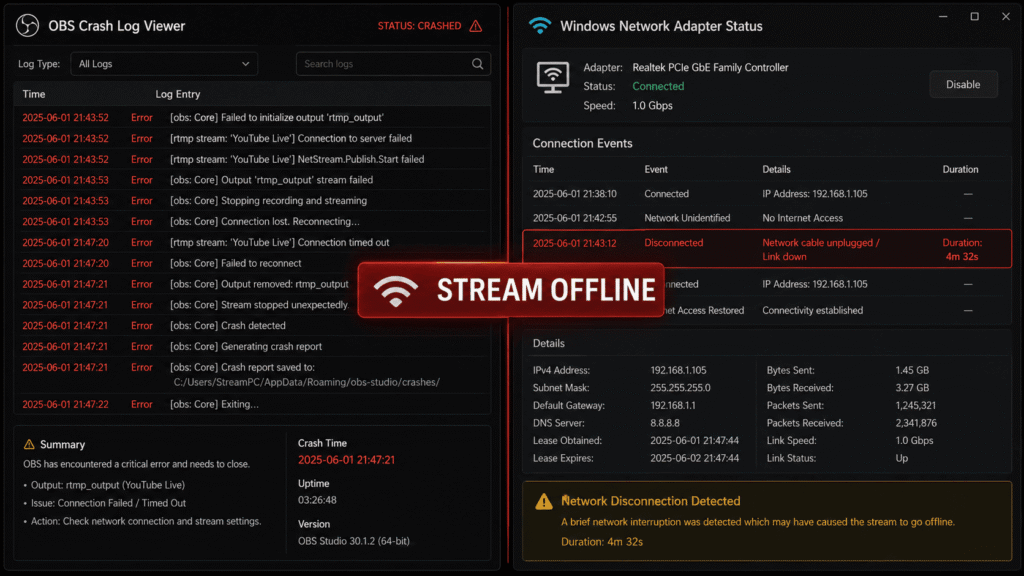Click the DNS Server value 8.8.8.8
The width and height of the screenshot is (1024, 576).
(665, 423)
